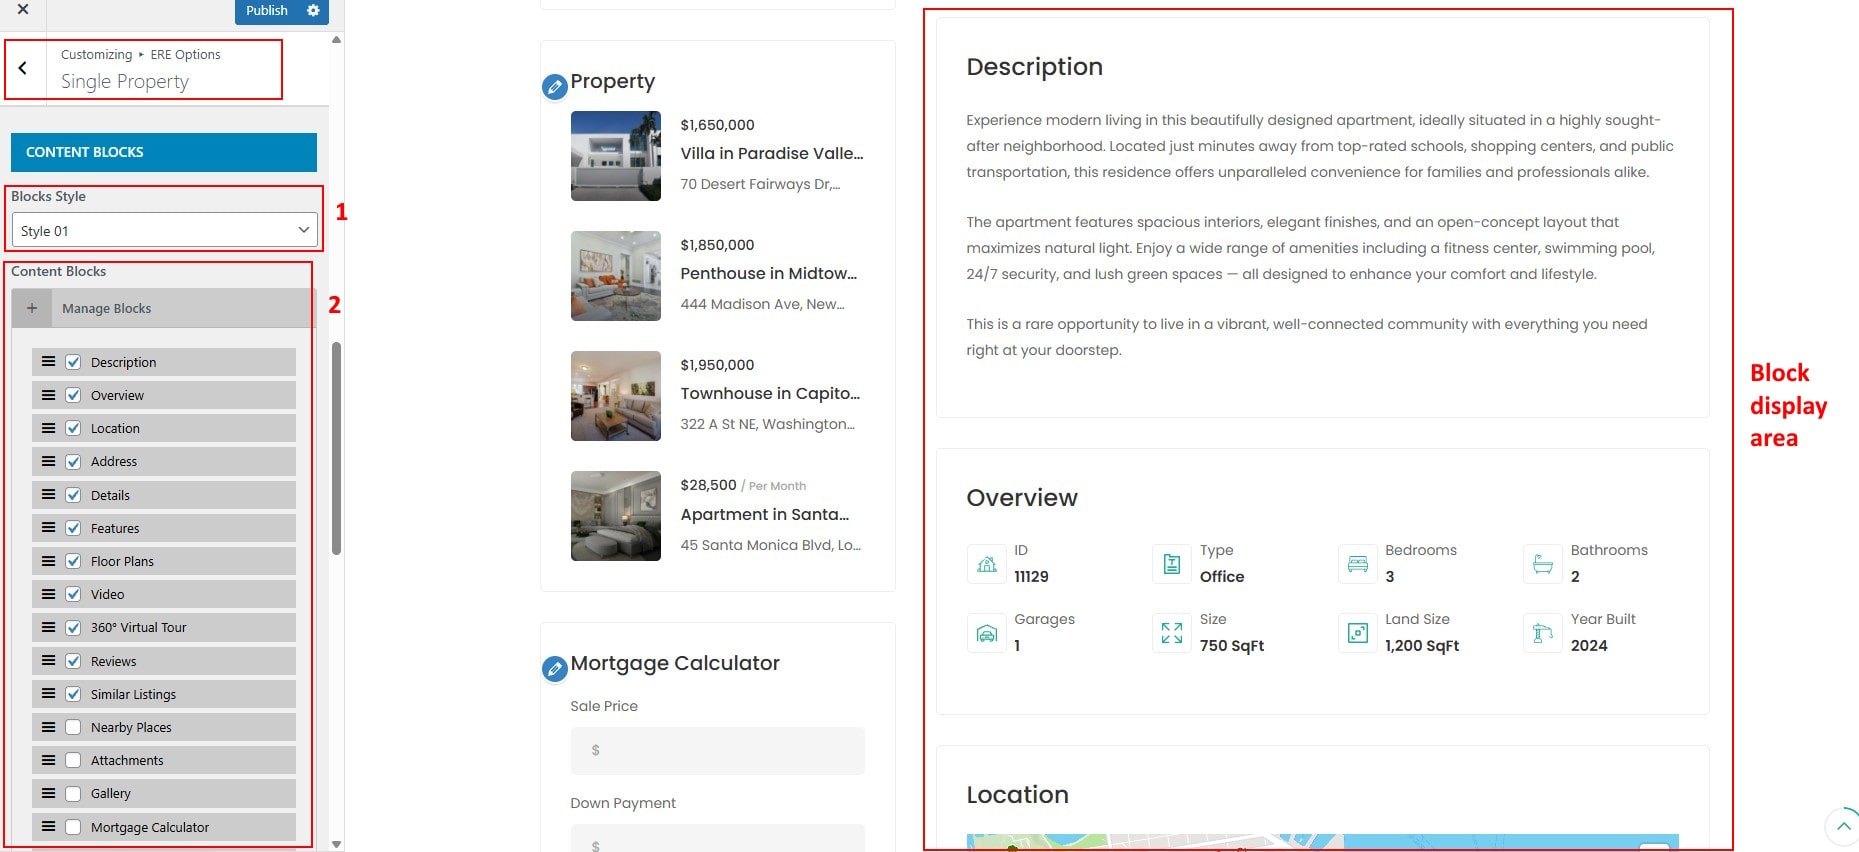Click the Bedrooms icon in Overview
The width and height of the screenshot is (1859, 852).
[x=1357, y=564]
